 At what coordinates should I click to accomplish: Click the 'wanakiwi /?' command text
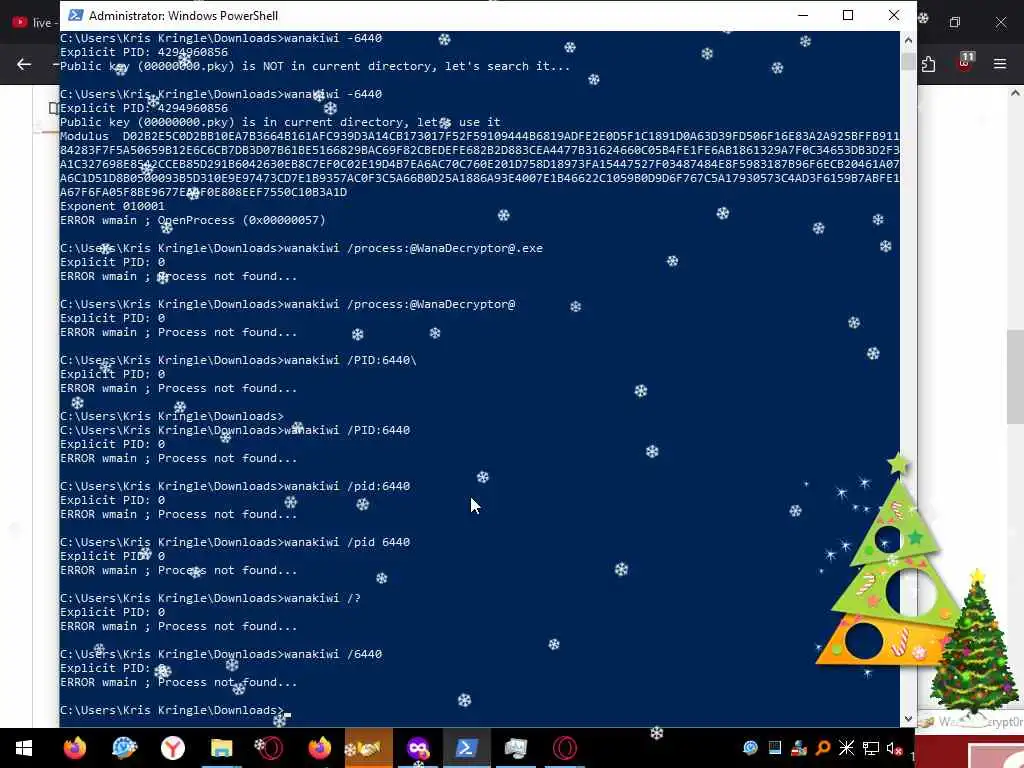323,598
